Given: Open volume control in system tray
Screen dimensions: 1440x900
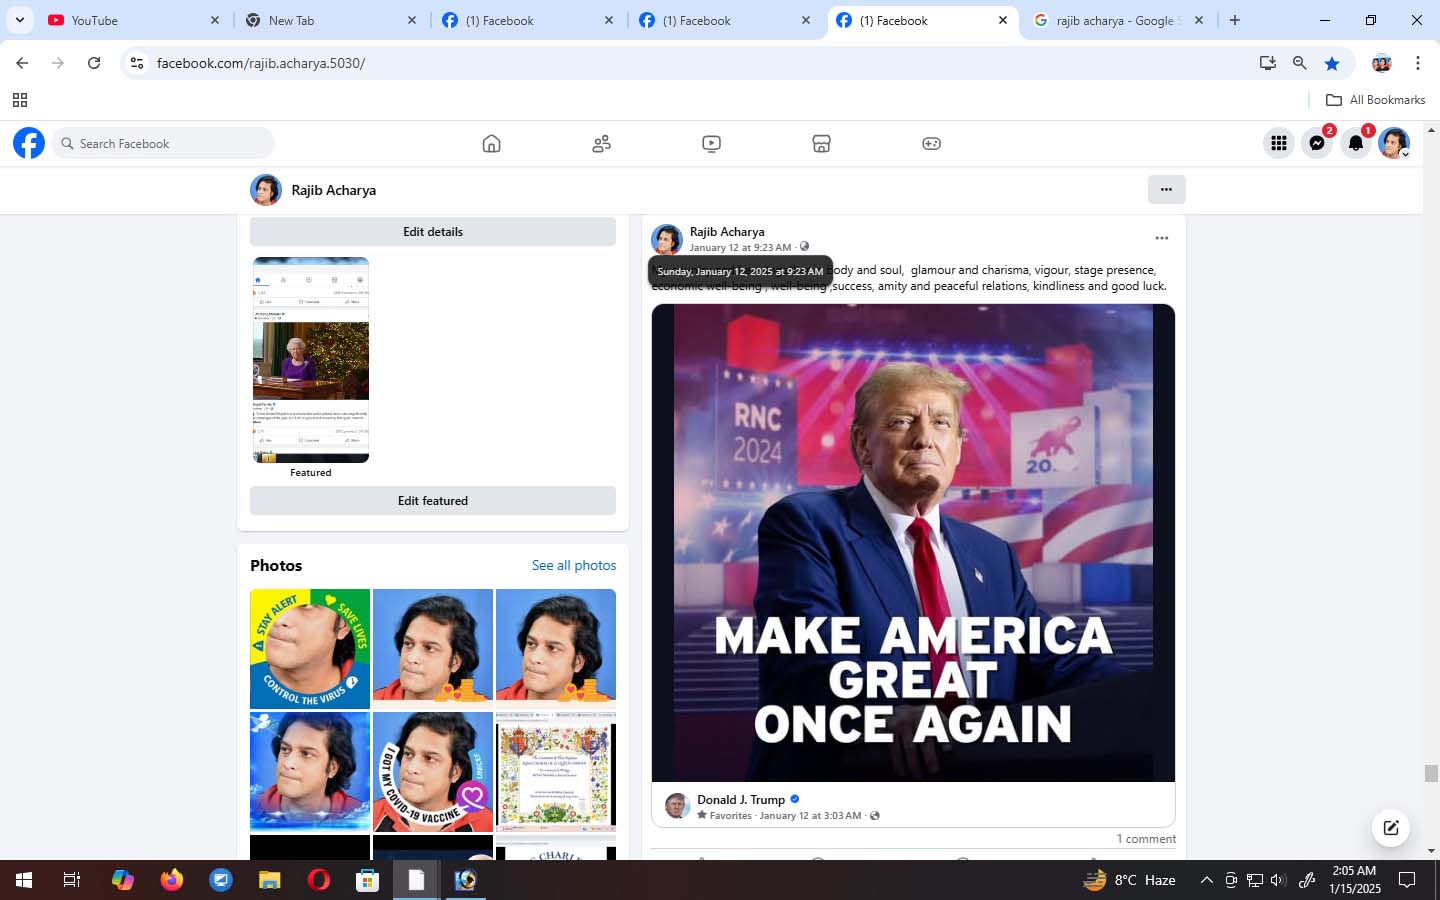Looking at the screenshot, I should (1278, 880).
